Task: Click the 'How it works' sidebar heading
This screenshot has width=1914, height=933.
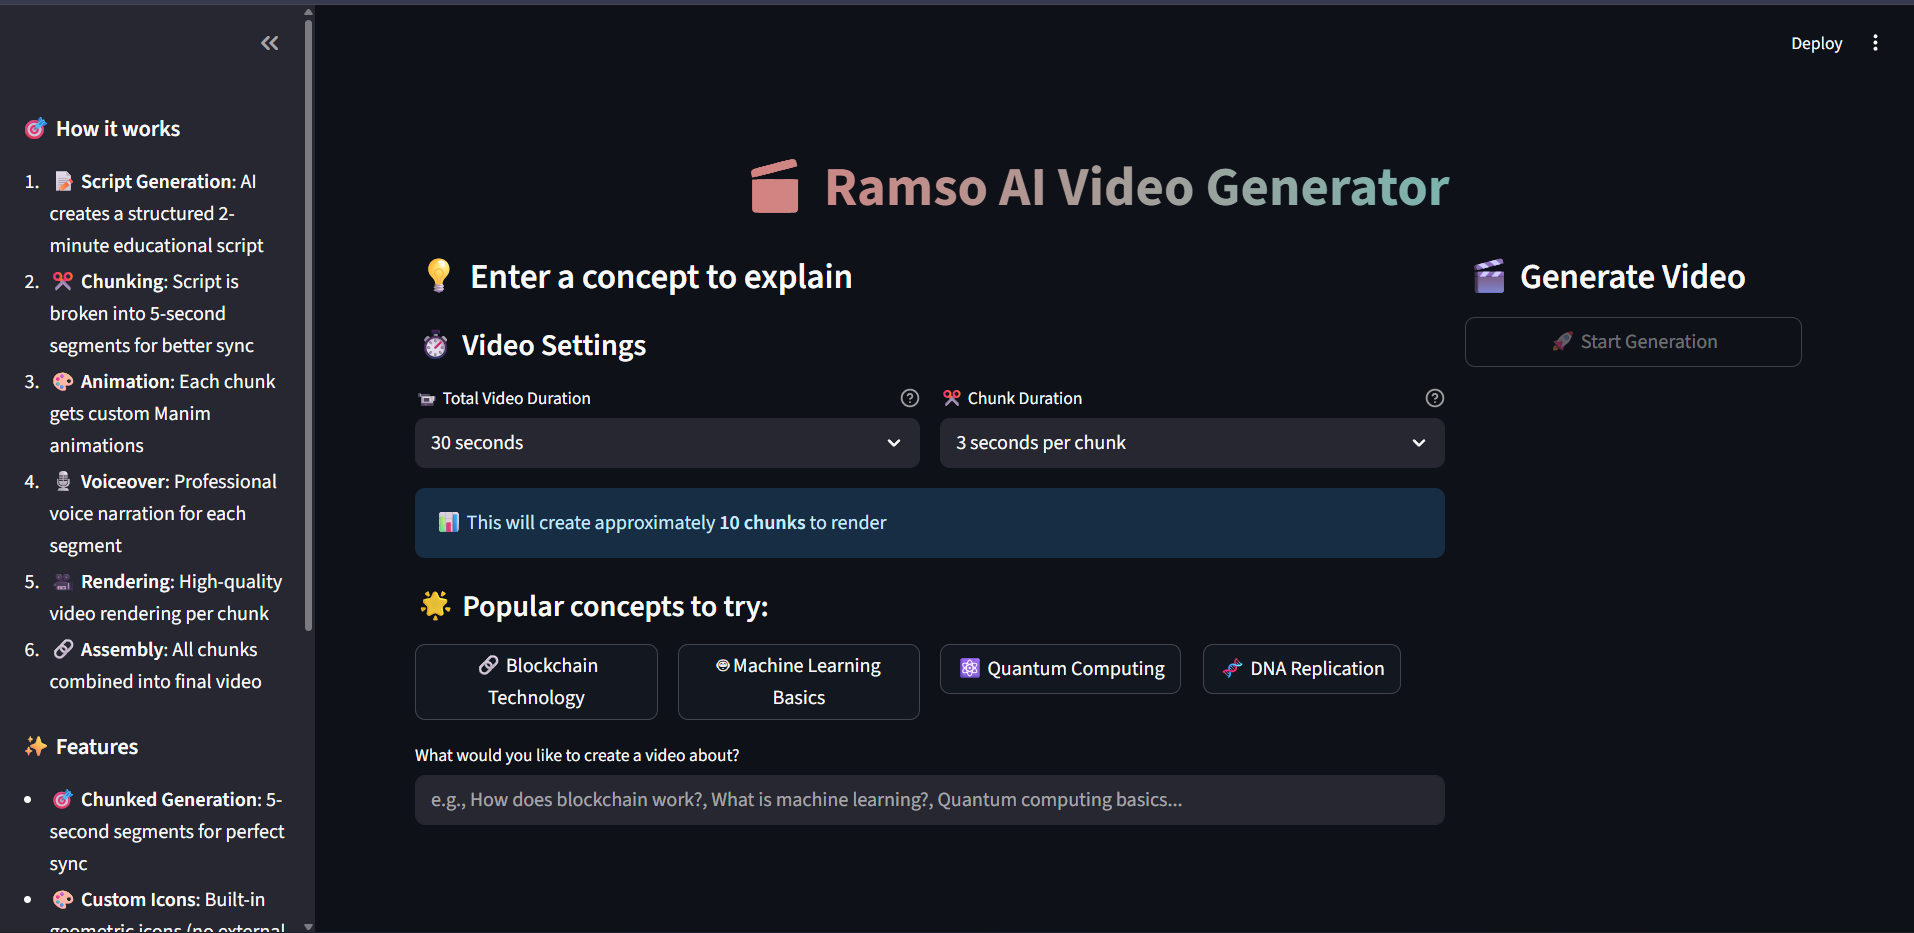Action: [x=118, y=128]
